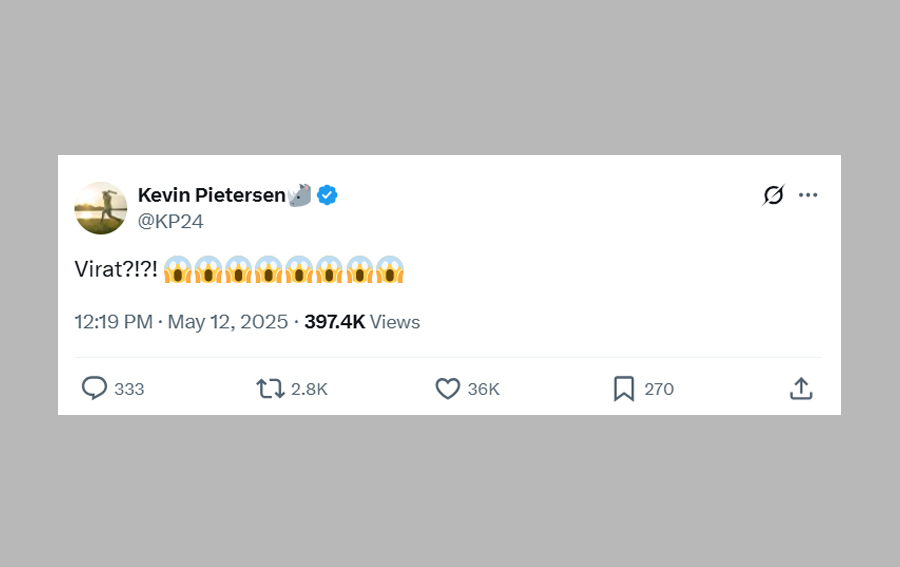Screen dimensions: 900x567
Task: Bookmark the tweet with the bookmark icon
Action: (624, 388)
